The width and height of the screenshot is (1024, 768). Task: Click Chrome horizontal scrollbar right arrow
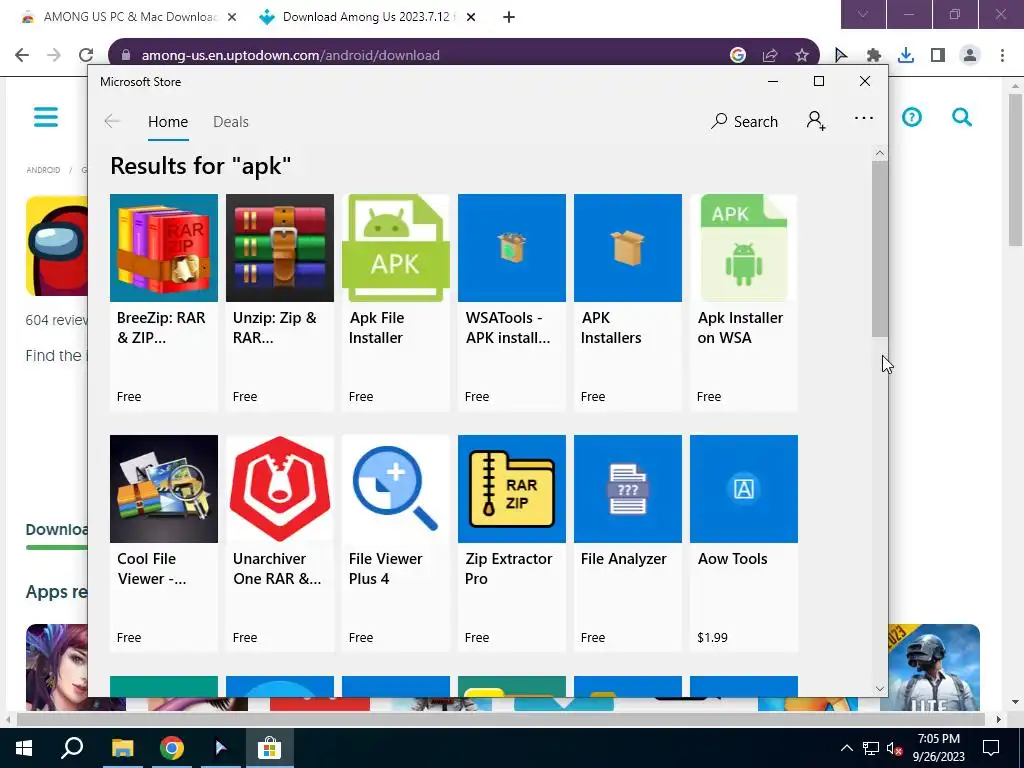(998, 719)
